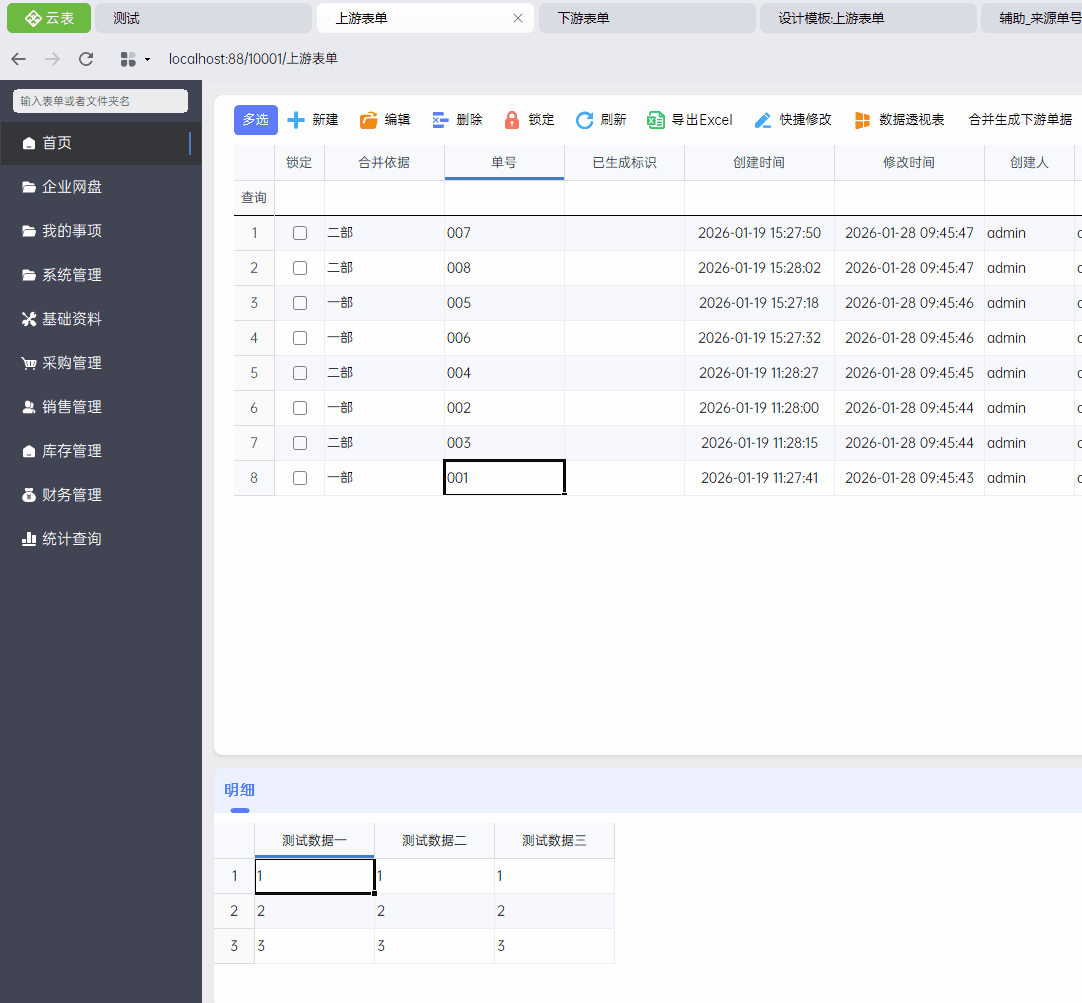Screen dimensions: 1082x1003
Task: Open 系统管理 in the sidebar
Action: (x=101, y=275)
